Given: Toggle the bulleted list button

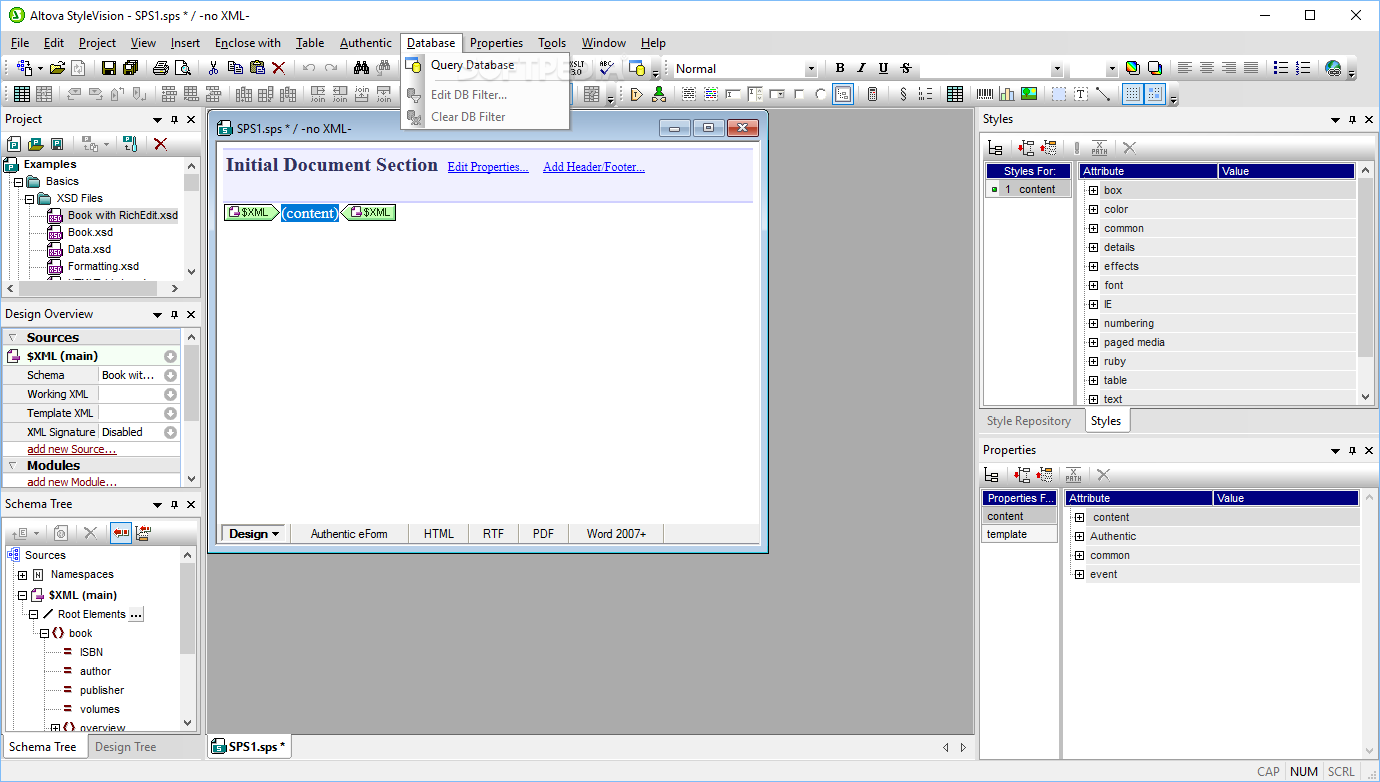Looking at the screenshot, I should tap(1281, 68).
